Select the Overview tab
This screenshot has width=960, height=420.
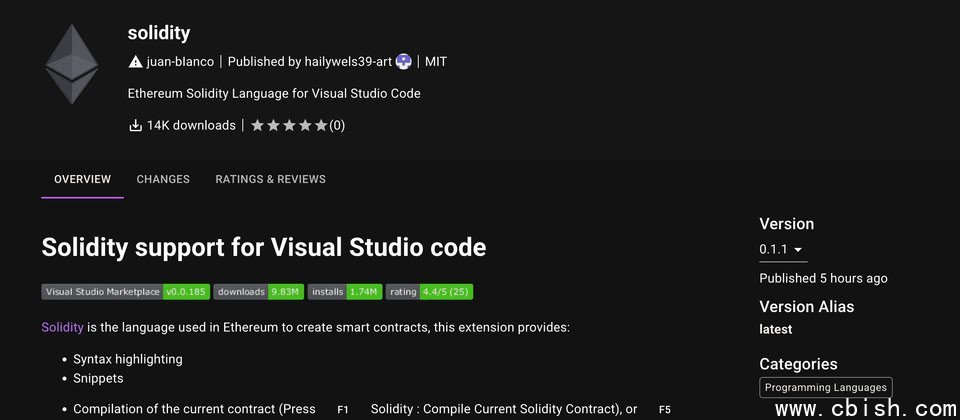(82, 180)
